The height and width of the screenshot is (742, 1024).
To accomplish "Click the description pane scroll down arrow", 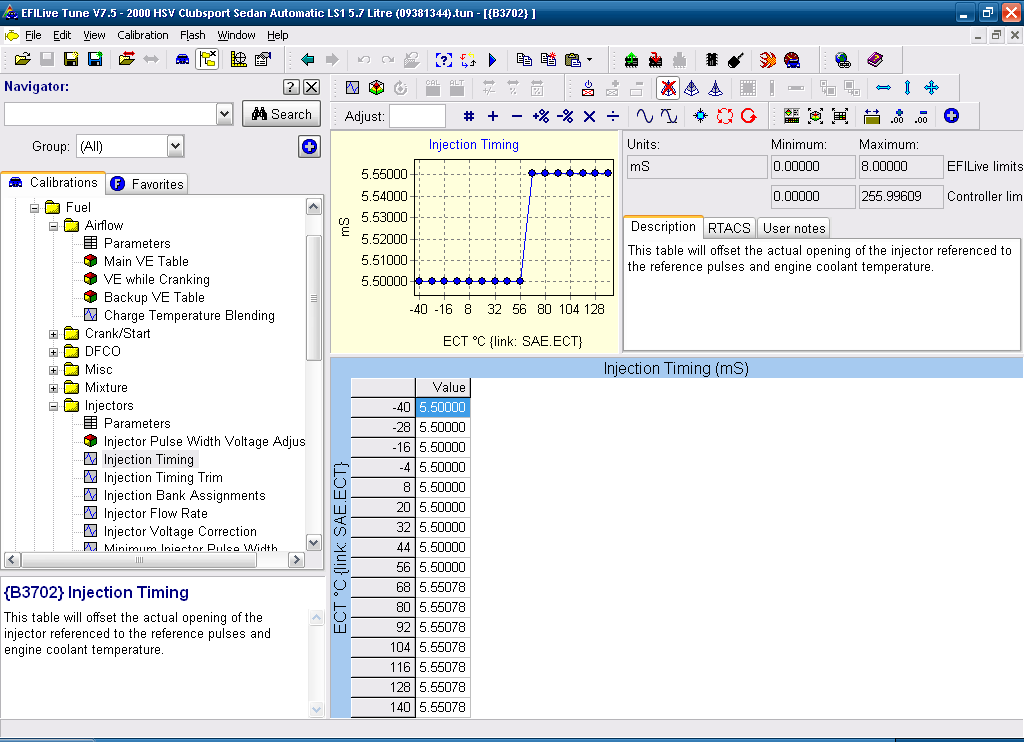I will (317, 709).
